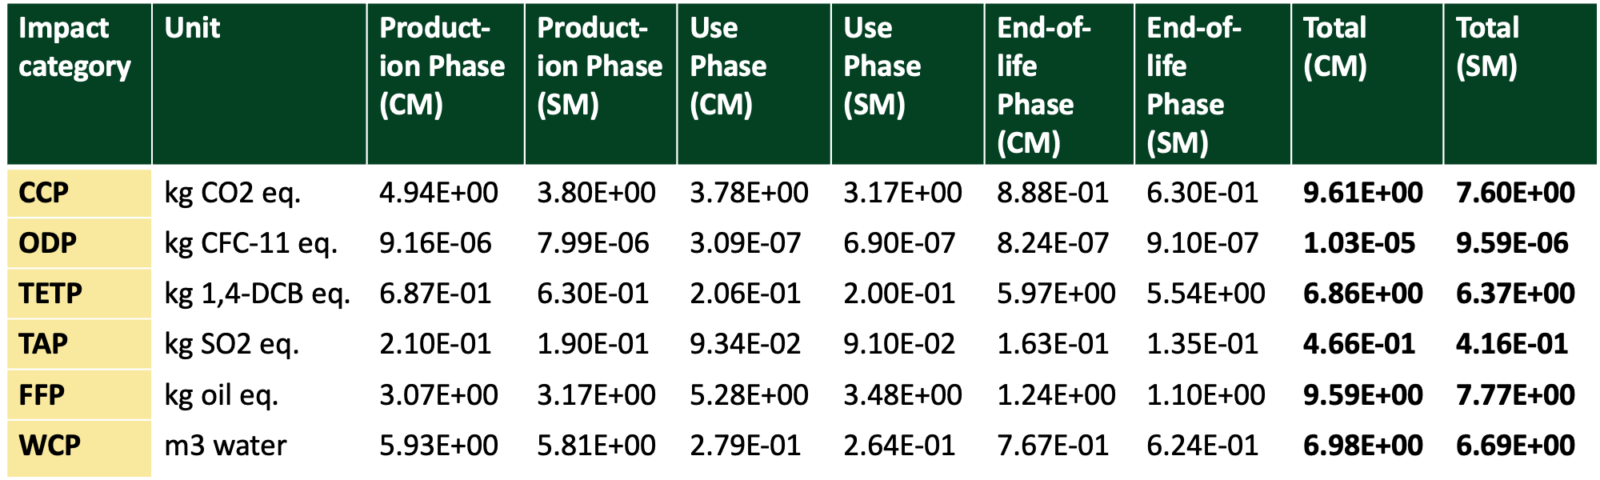Screen dimensions: 1600x480
Task: Select the Use Phase (SM) header
Action: point(881,66)
